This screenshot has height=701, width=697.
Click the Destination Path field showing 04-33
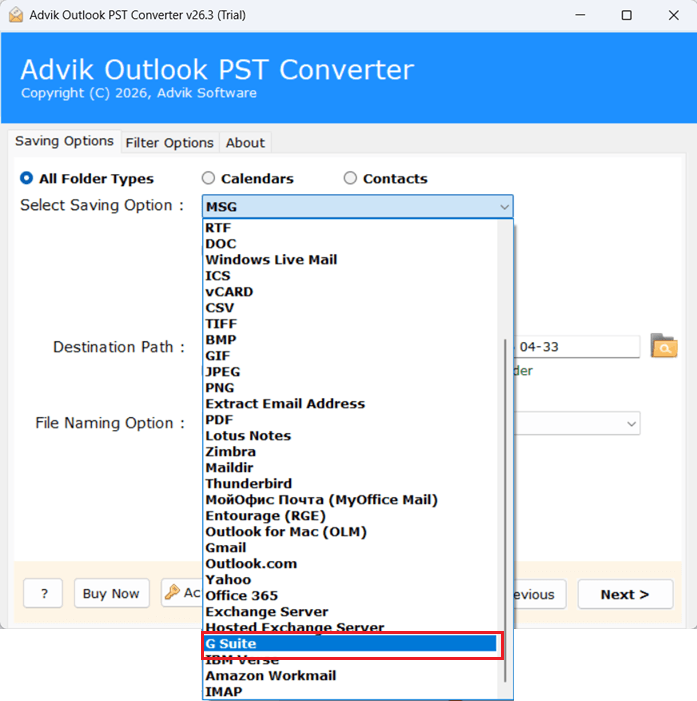pyautogui.click(x=577, y=346)
